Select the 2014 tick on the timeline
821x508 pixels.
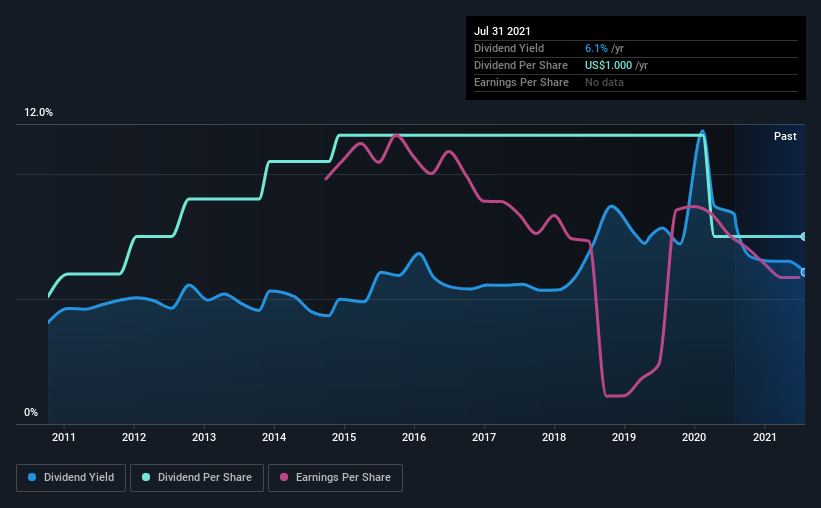tap(274, 437)
